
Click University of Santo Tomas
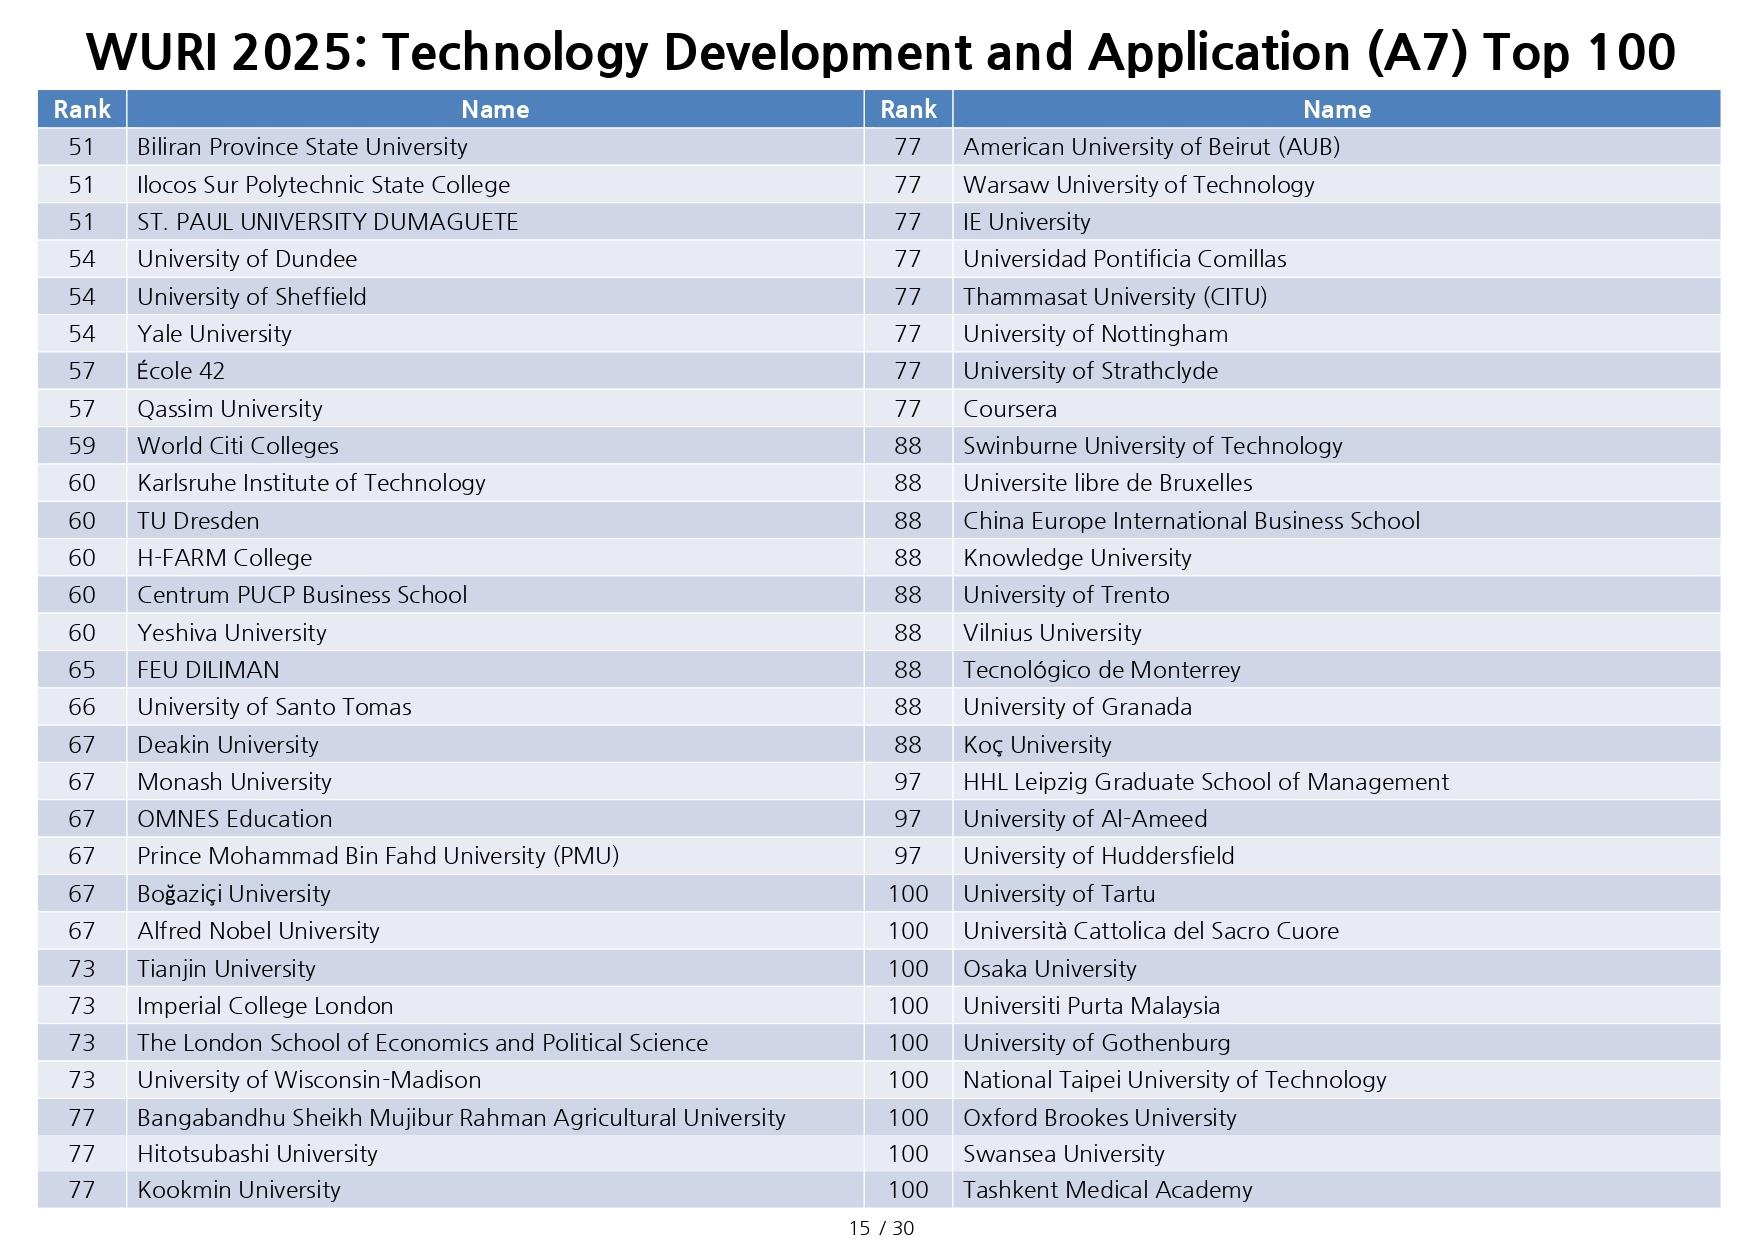pyautogui.click(x=274, y=707)
